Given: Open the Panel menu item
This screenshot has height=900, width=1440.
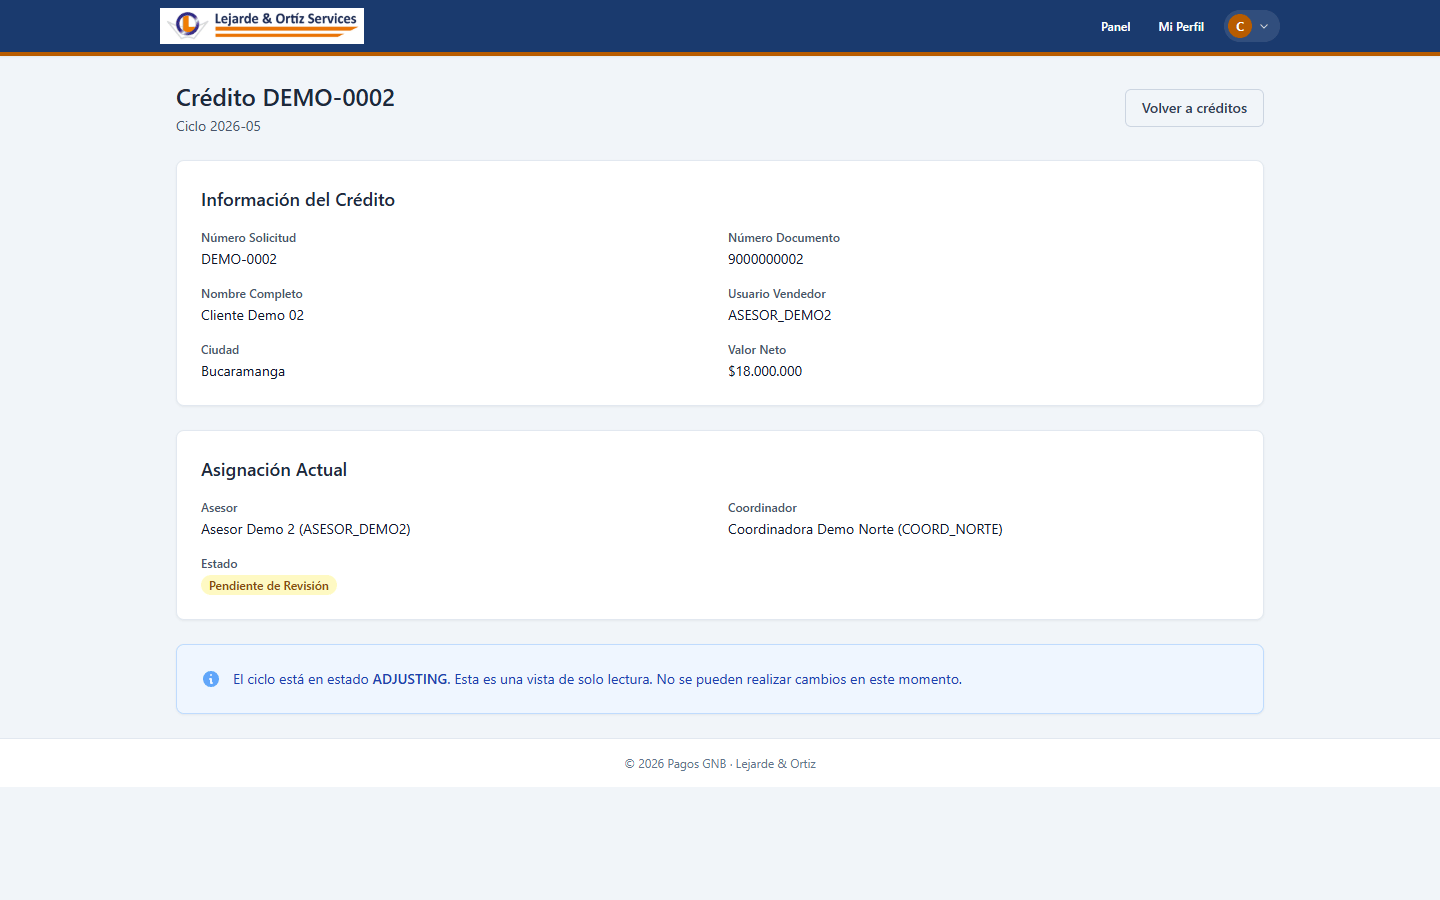Looking at the screenshot, I should click(1115, 27).
